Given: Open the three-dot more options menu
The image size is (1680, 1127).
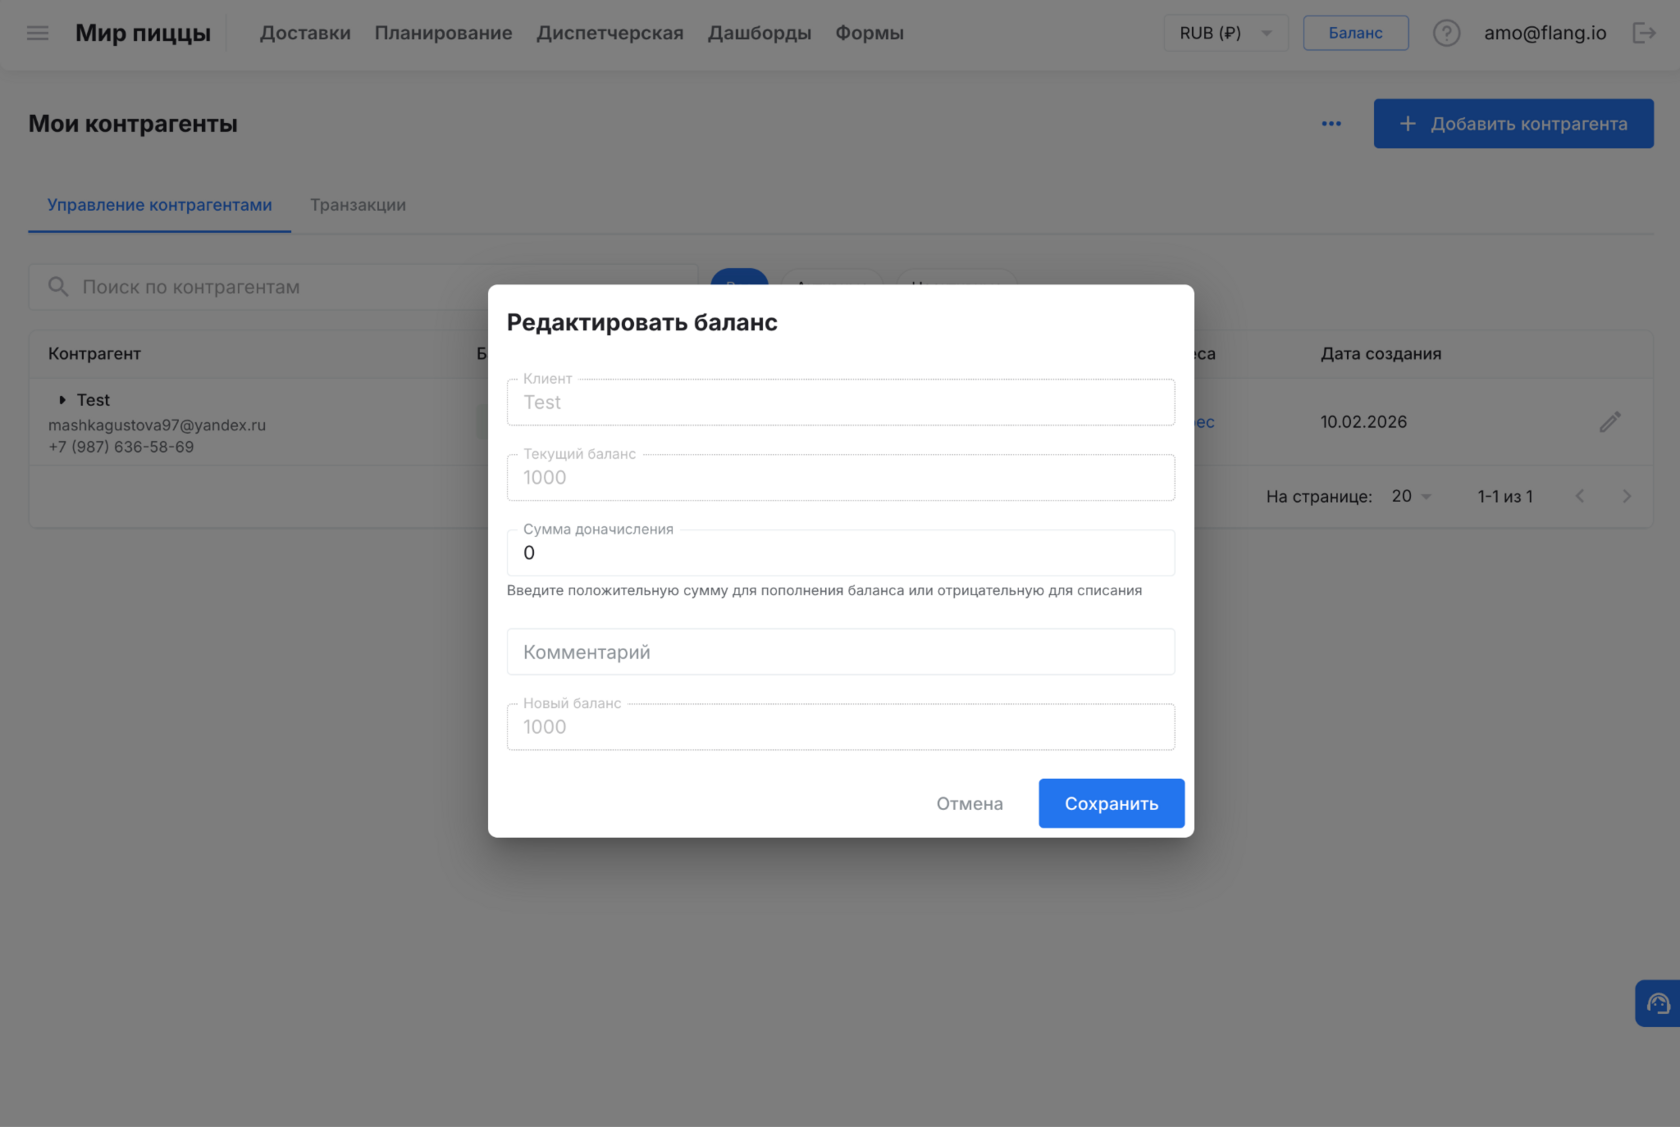Looking at the screenshot, I should coord(1331,124).
